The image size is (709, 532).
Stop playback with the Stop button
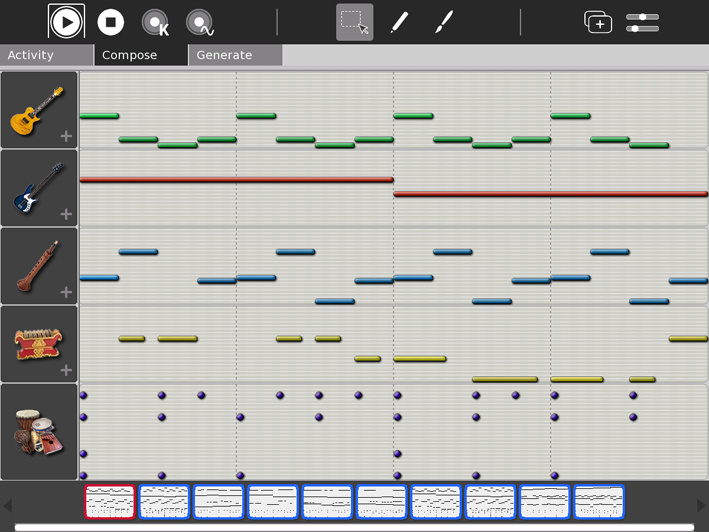click(x=111, y=22)
